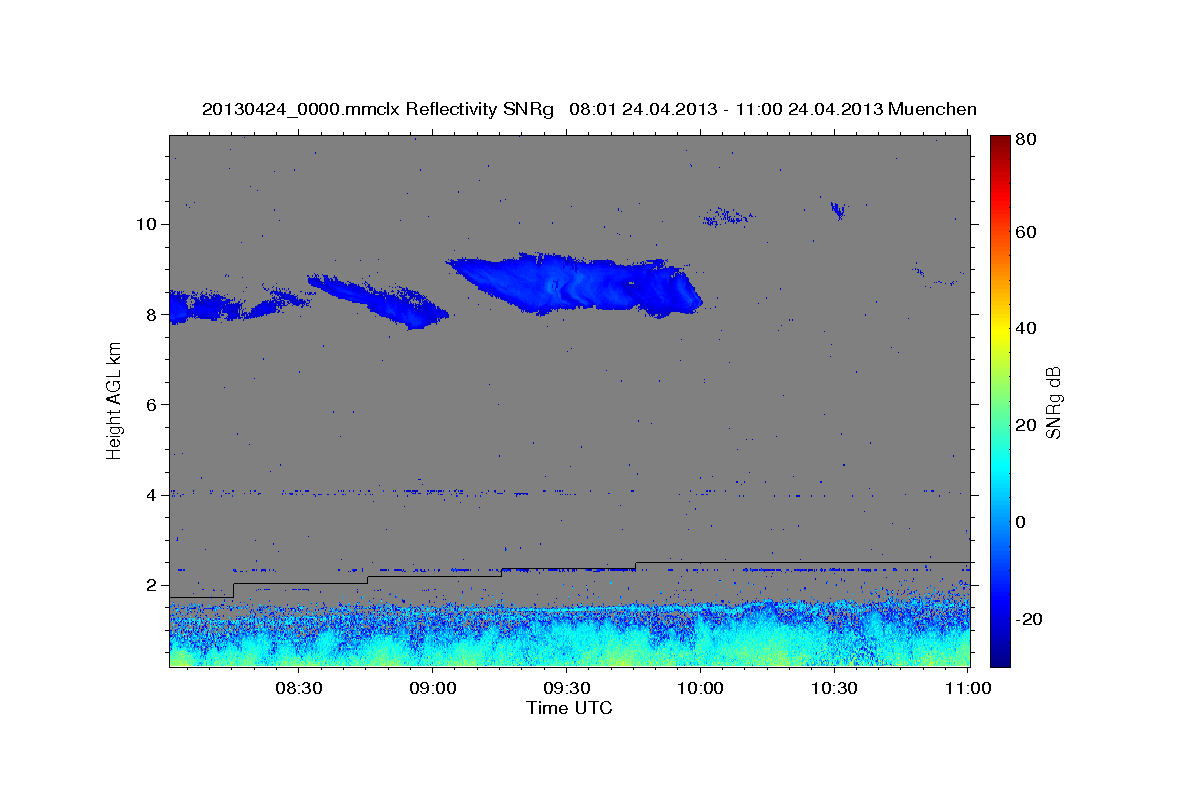Click the plot title text
Screen dimensions: 1200x800
pyautogui.click(x=589, y=109)
